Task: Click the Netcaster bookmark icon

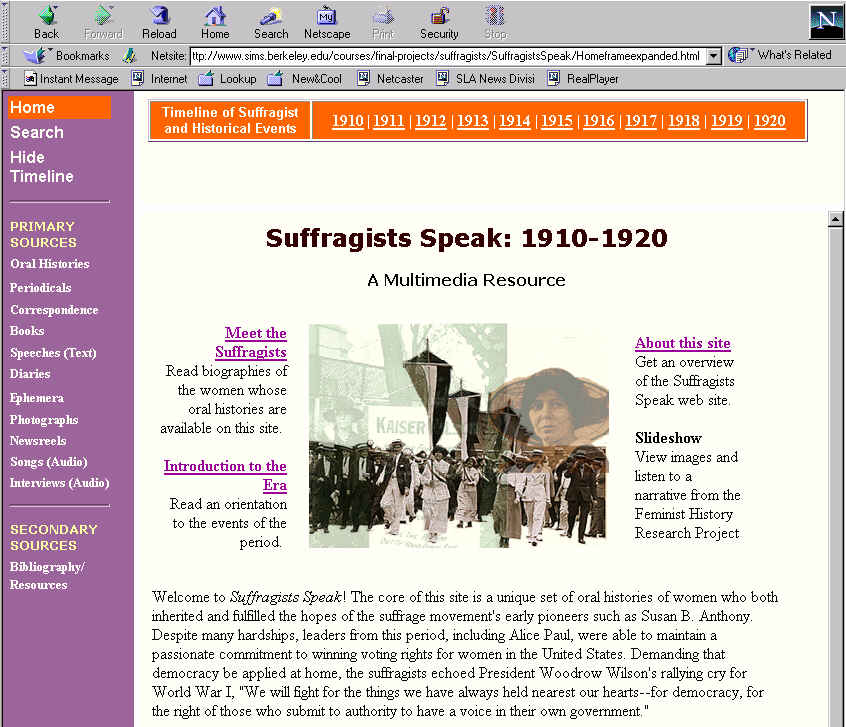Action: pos(364,78)
